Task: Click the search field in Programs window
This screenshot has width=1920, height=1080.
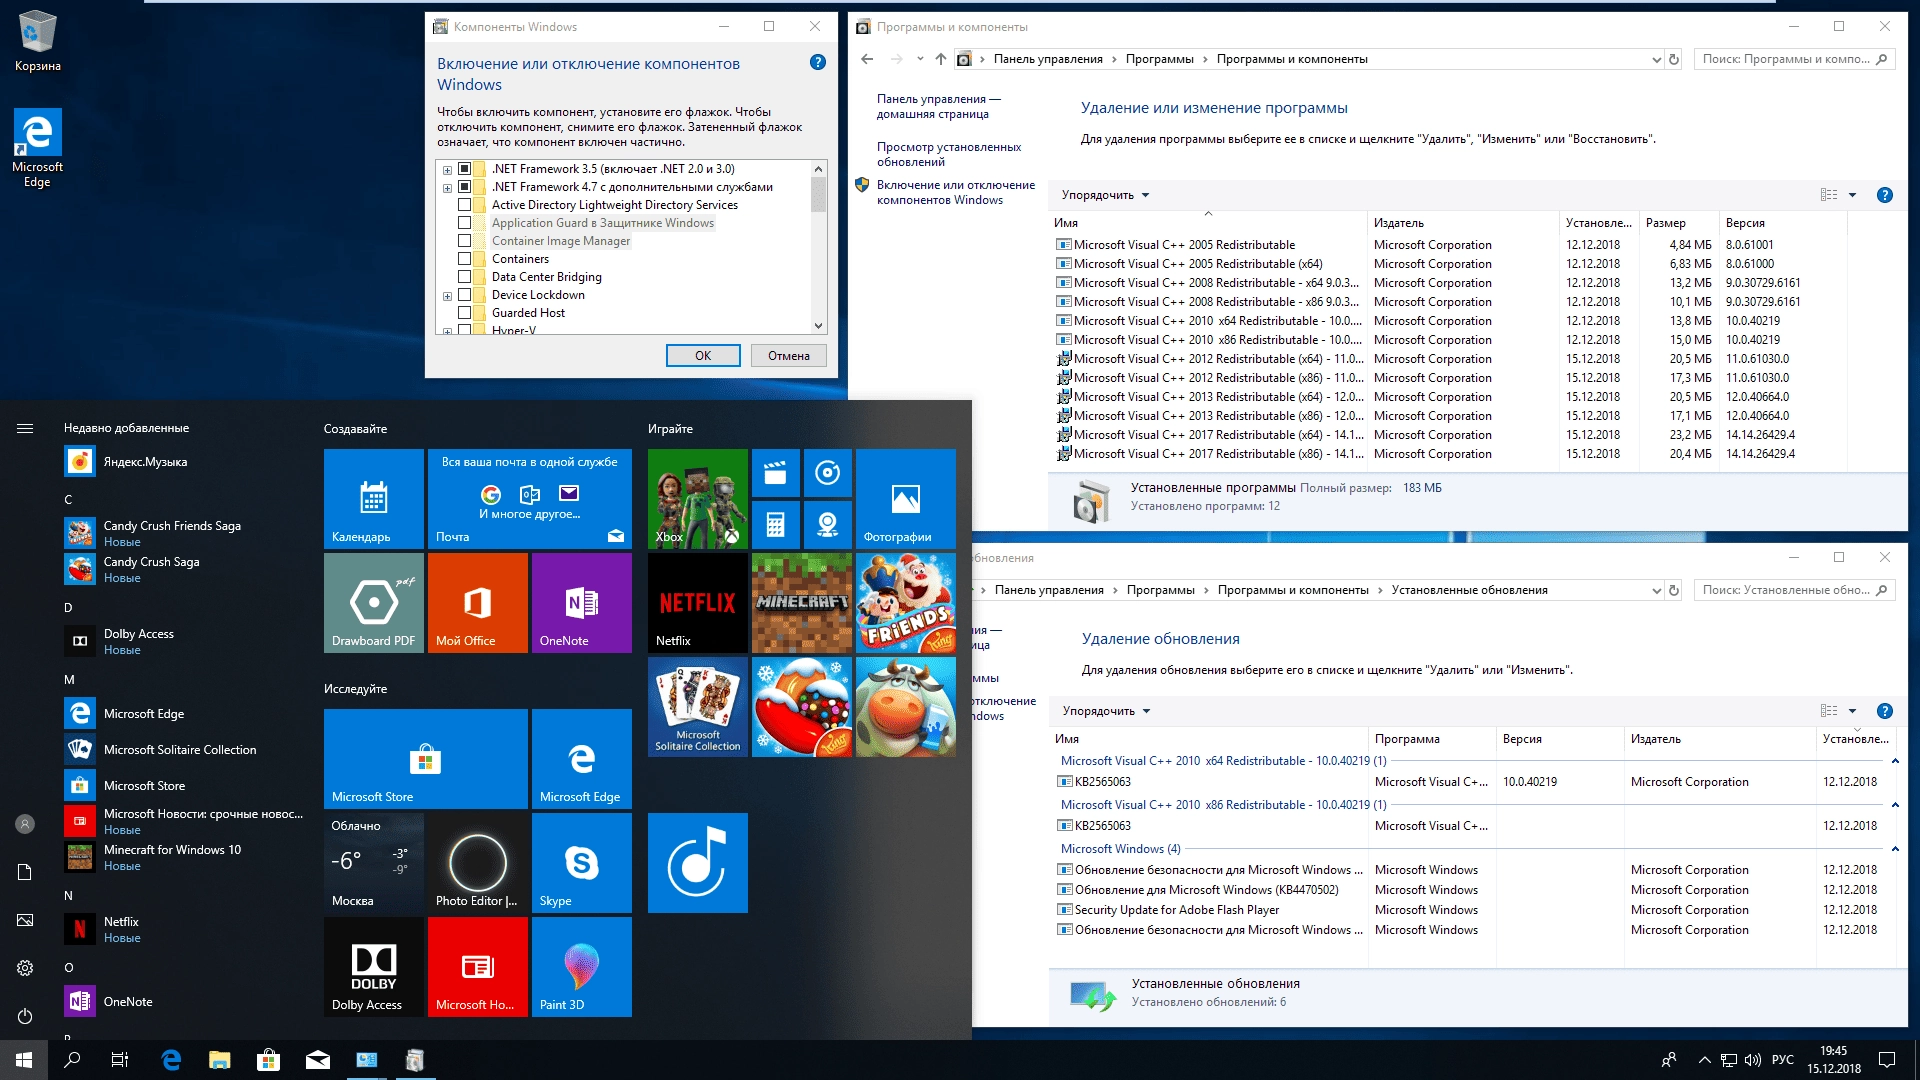Action: tap(1794, 59)
